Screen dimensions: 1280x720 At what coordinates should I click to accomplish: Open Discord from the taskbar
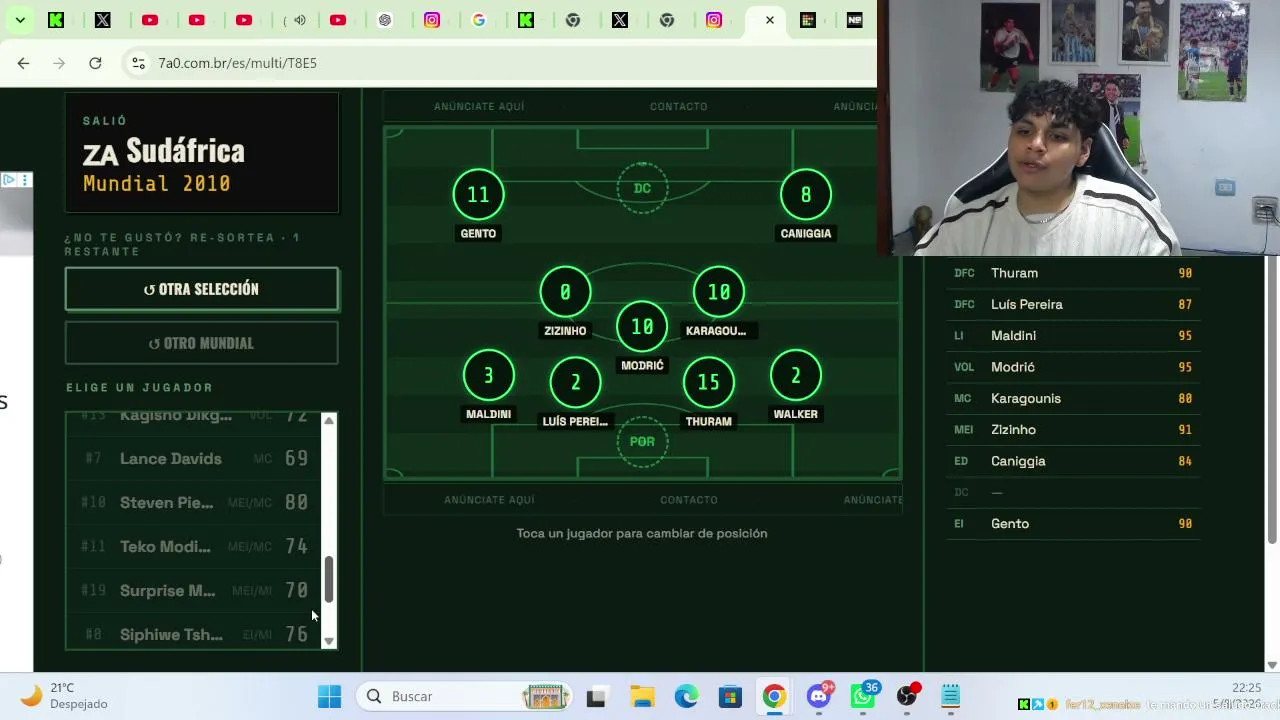click(x=819, y=696)
